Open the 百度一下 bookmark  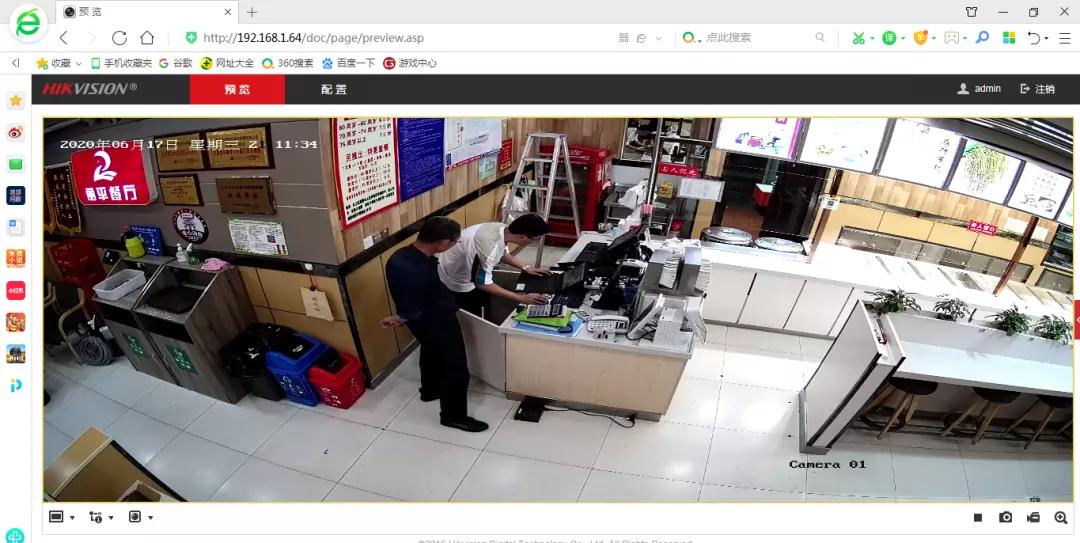(x=349, y=63)
